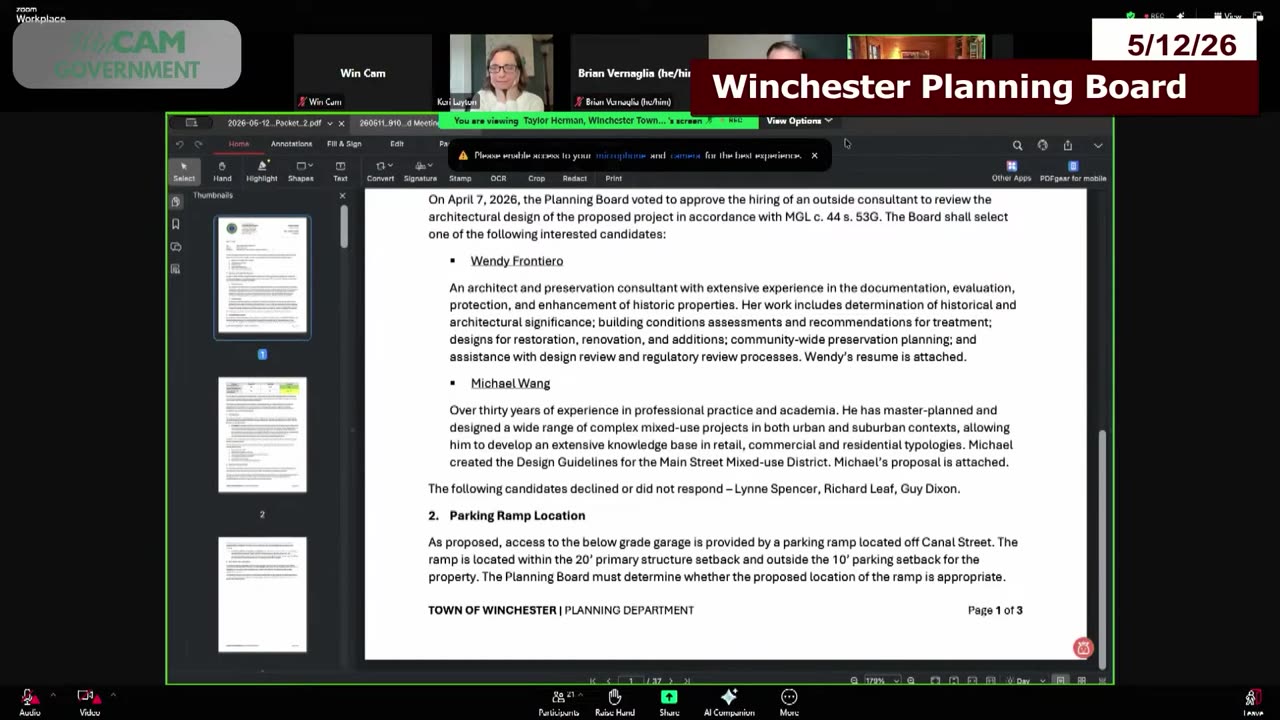Viewport: 1280px width, 720px height.
Task: Open the bookmarks sidebar icon
Action: [176, 224]
